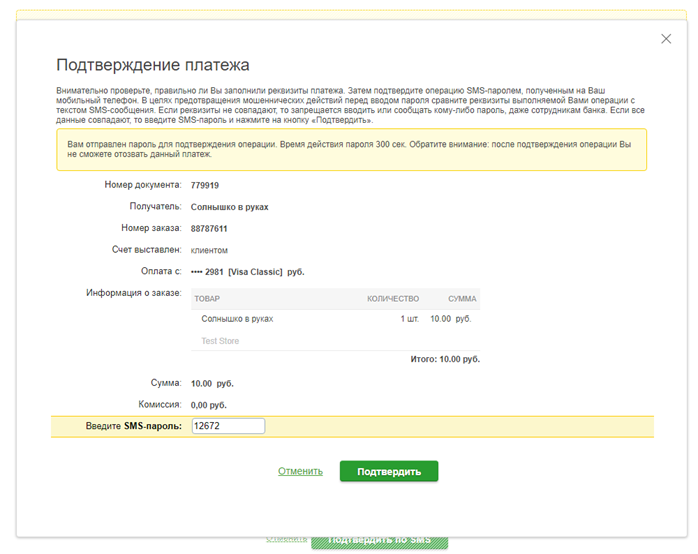Click the Отменить link in the dialog
Viewport: 698px width, 554px height.
click(x=300, y=471)
